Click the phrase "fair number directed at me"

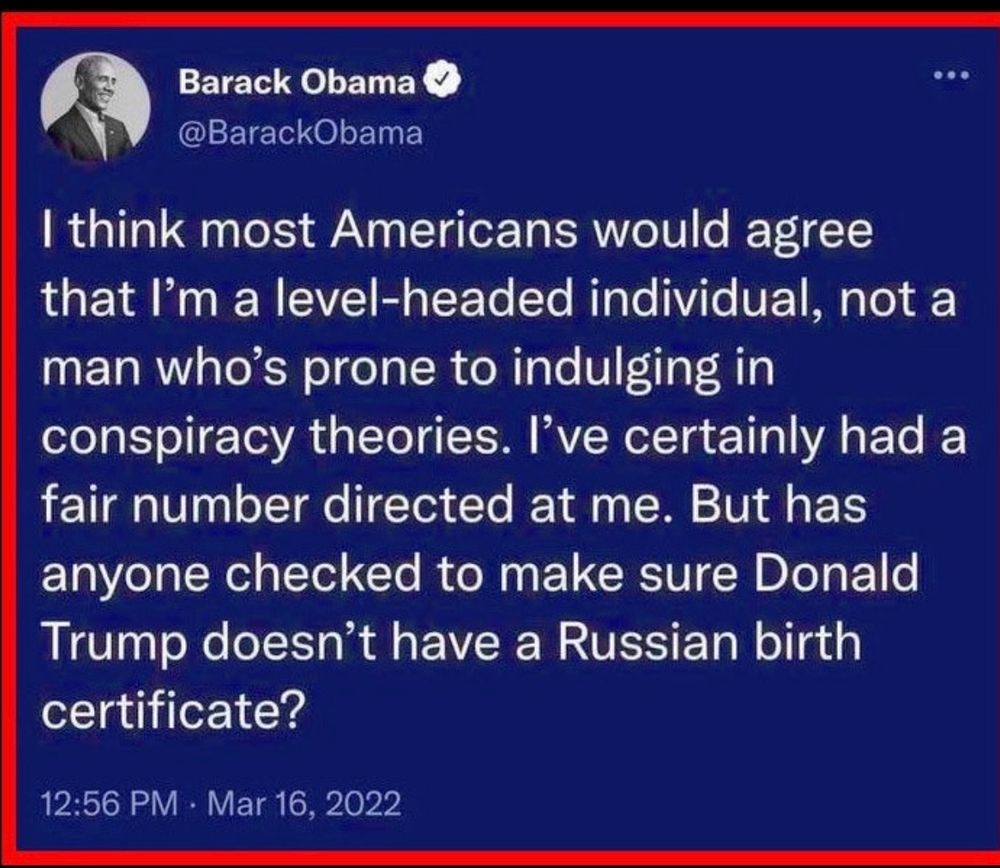[352, 504]
